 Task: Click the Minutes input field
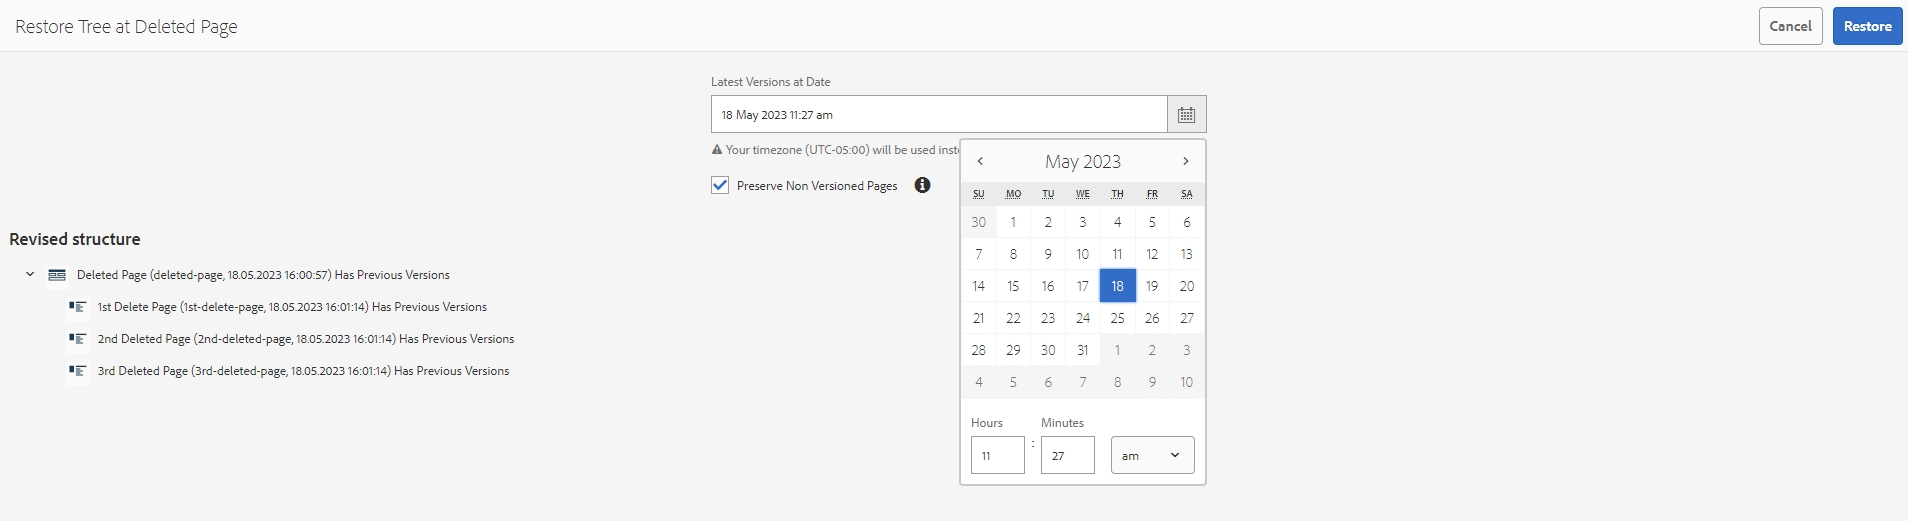click(1068, 455)
